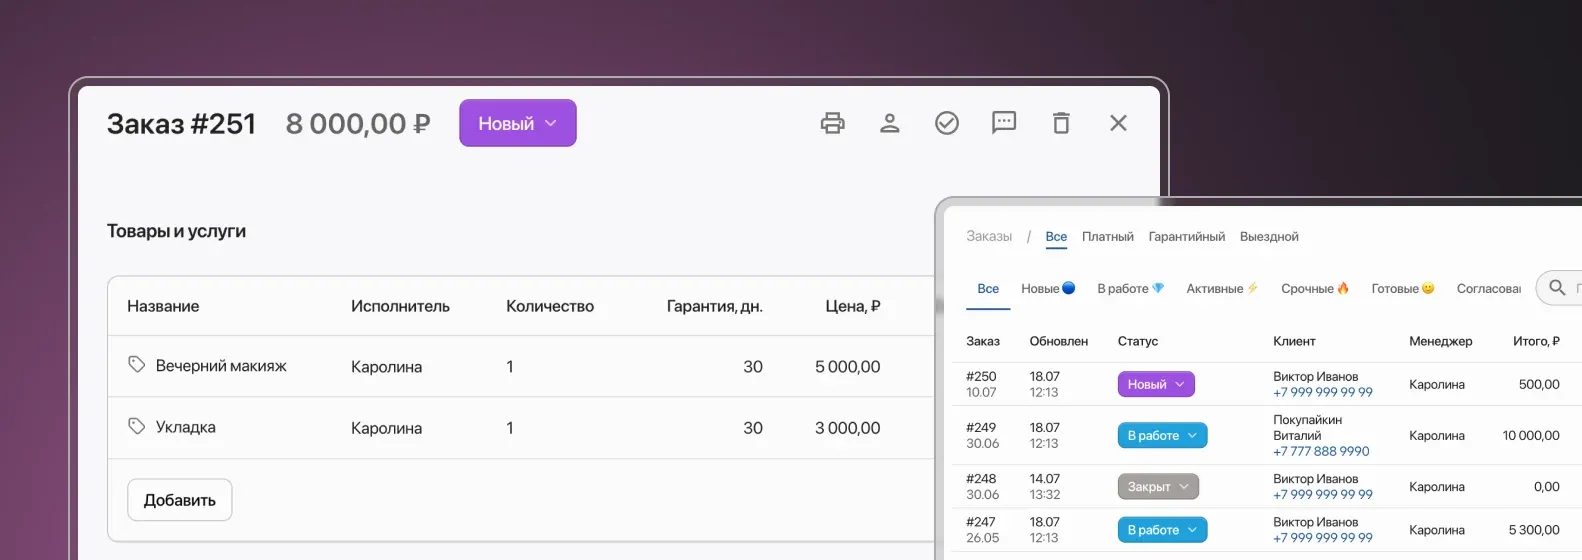The image size is (1582, 560).
Task: Click client Покупайкин Виталий in order #249 row
Action: pos(1307,428)
